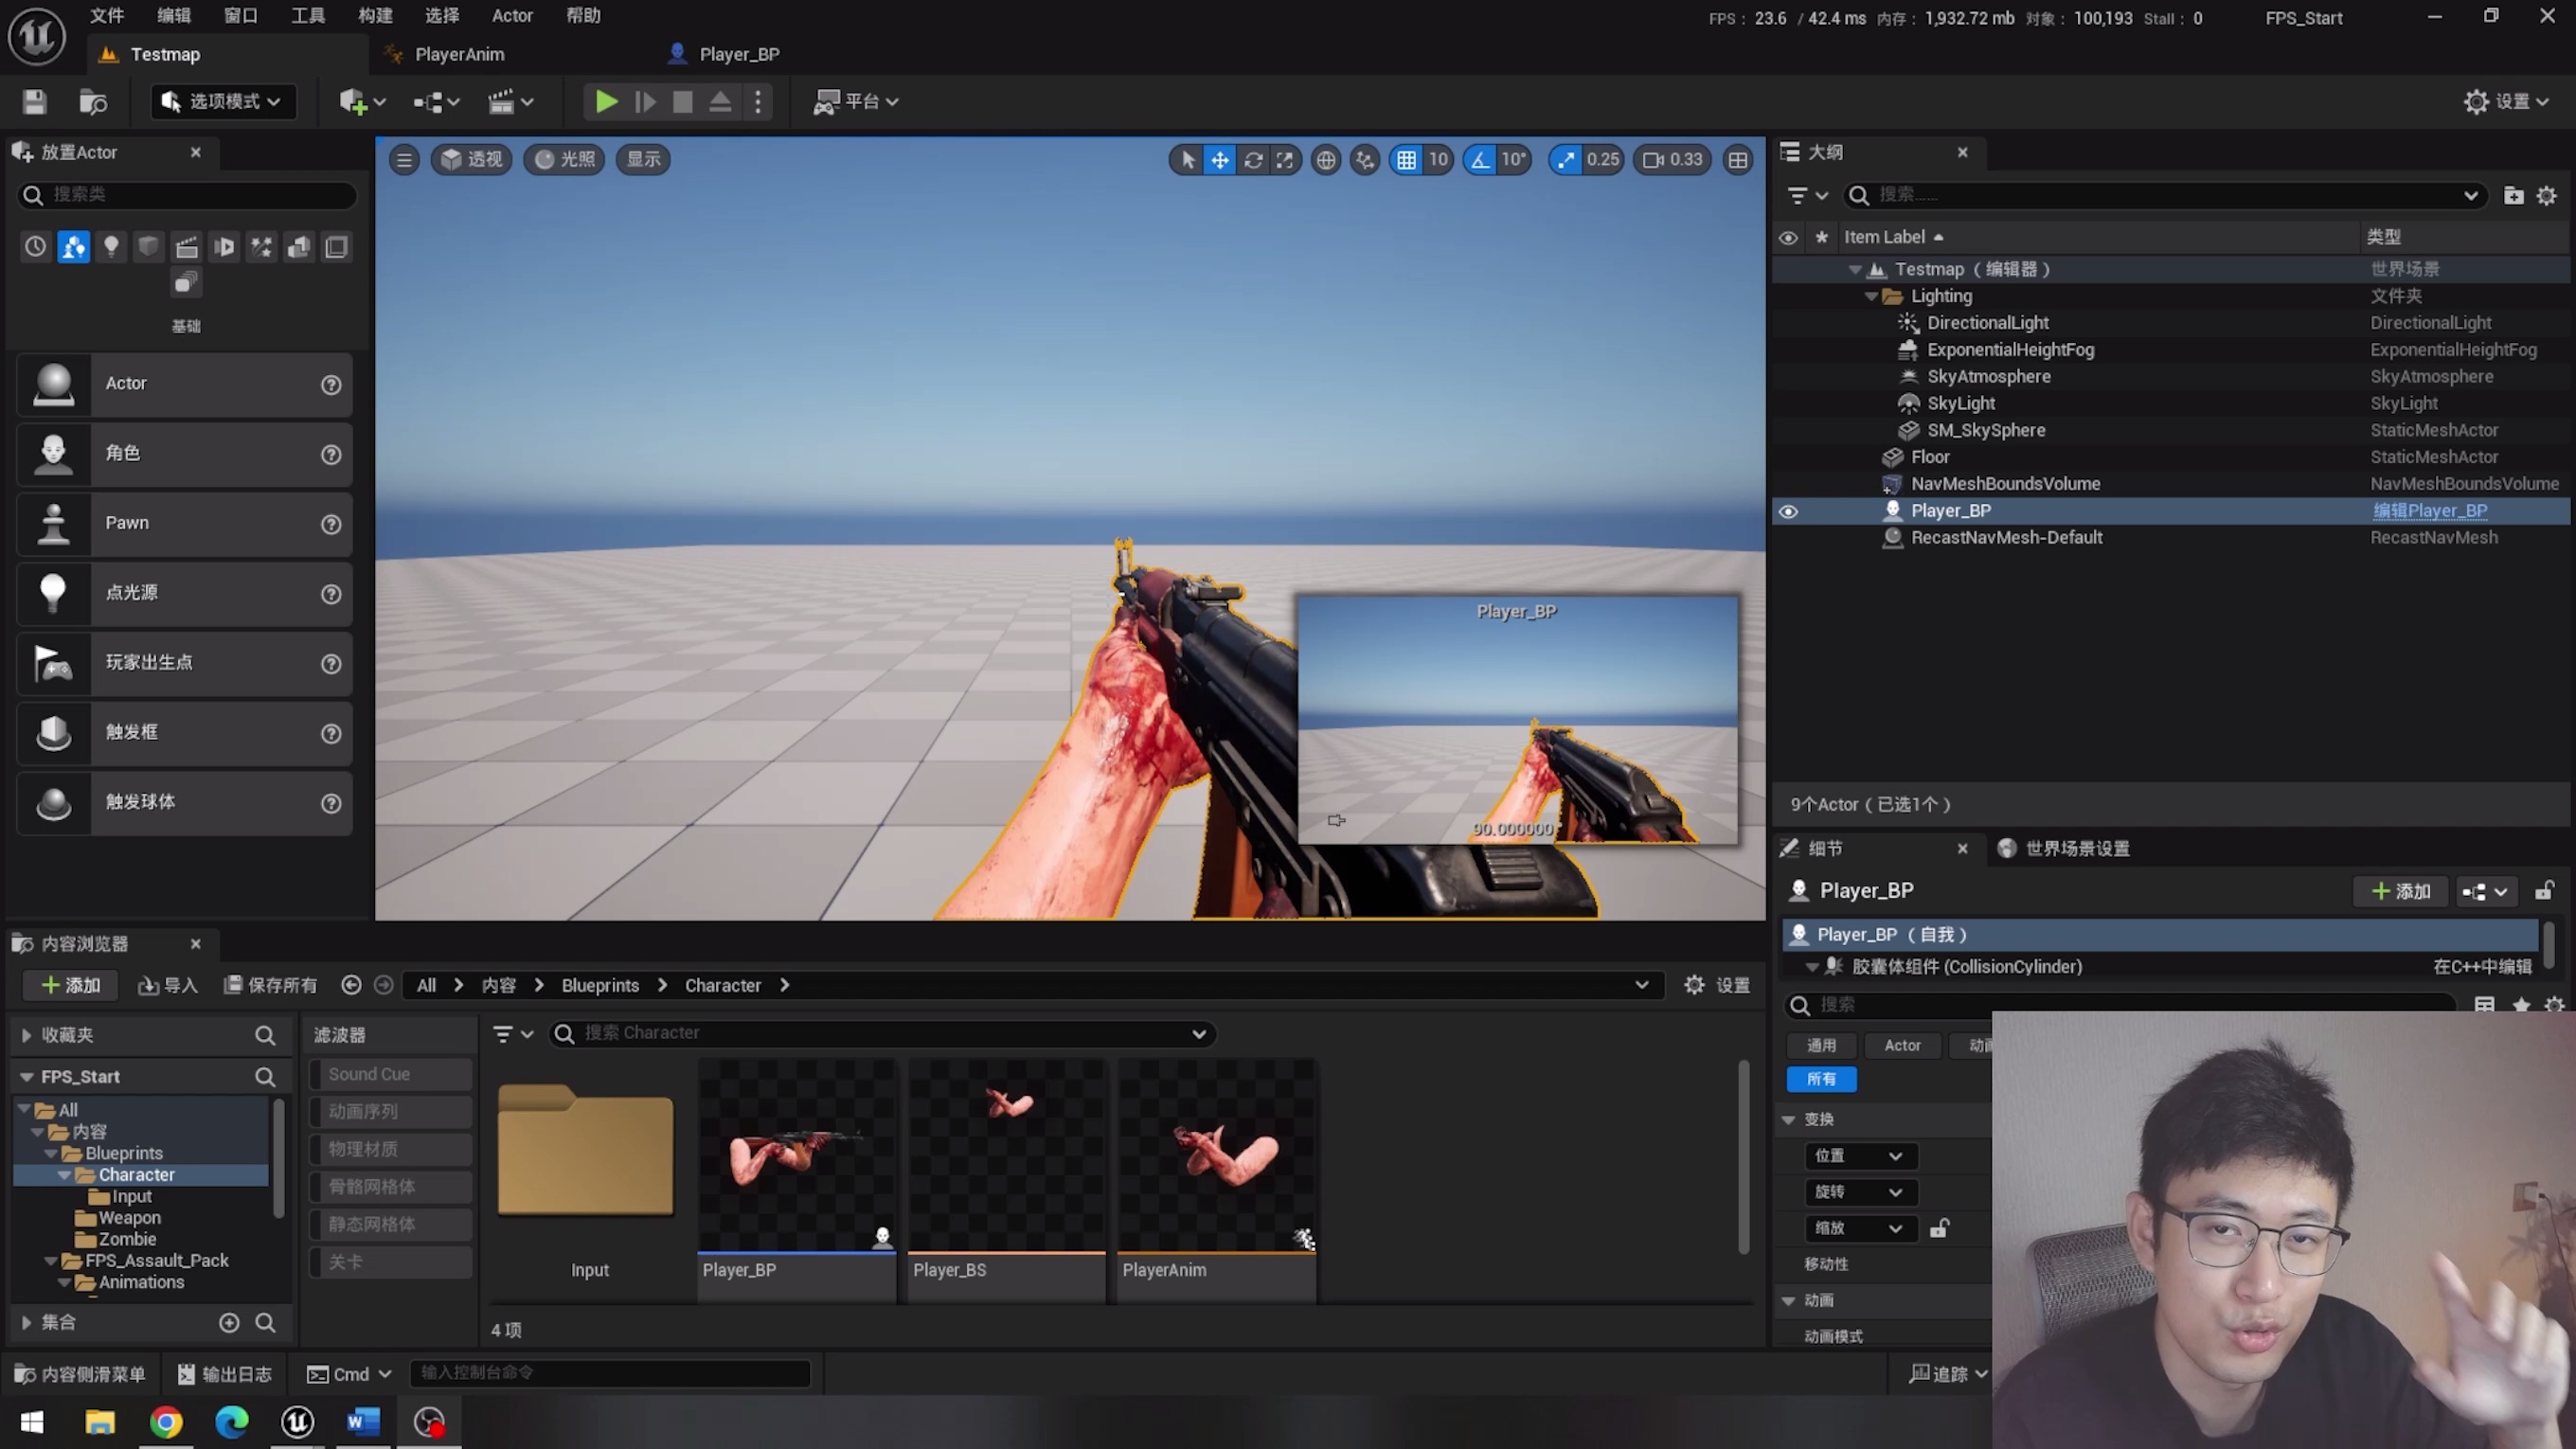
Task: Click the outliner settings gear icon
Action: pos(2546,195)
